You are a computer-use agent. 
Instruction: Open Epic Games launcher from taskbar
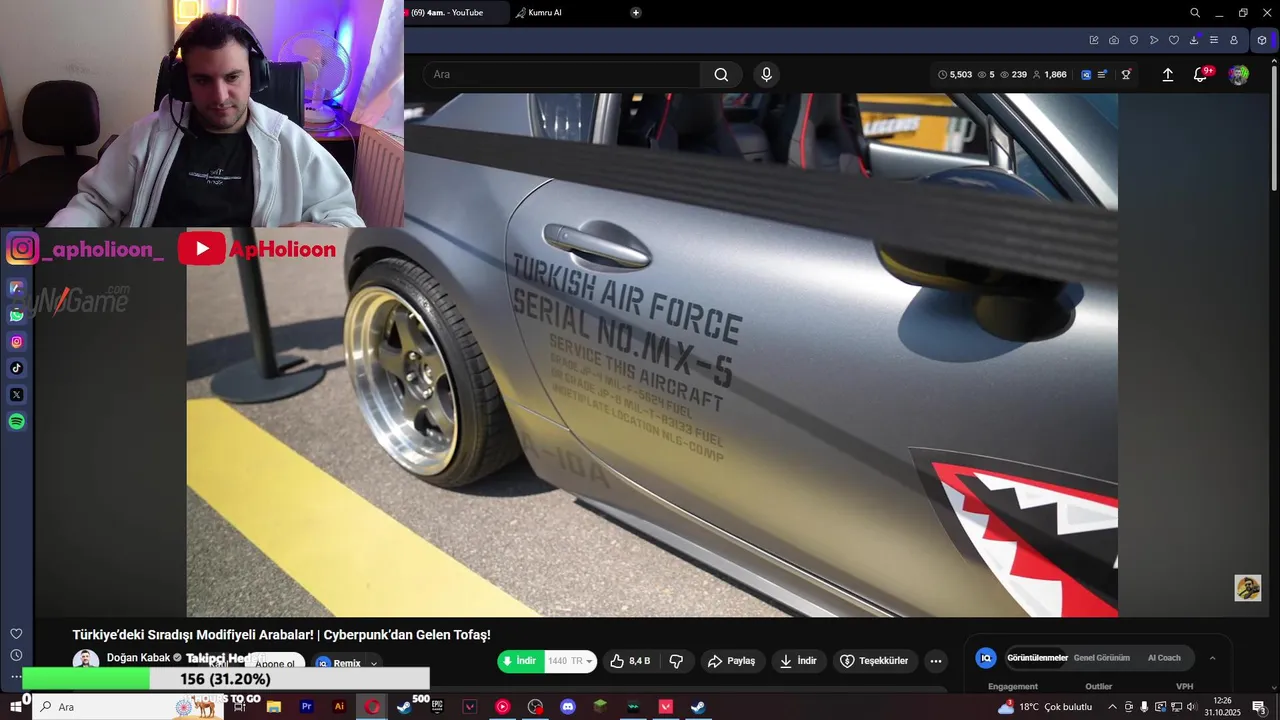coord(437,707)
